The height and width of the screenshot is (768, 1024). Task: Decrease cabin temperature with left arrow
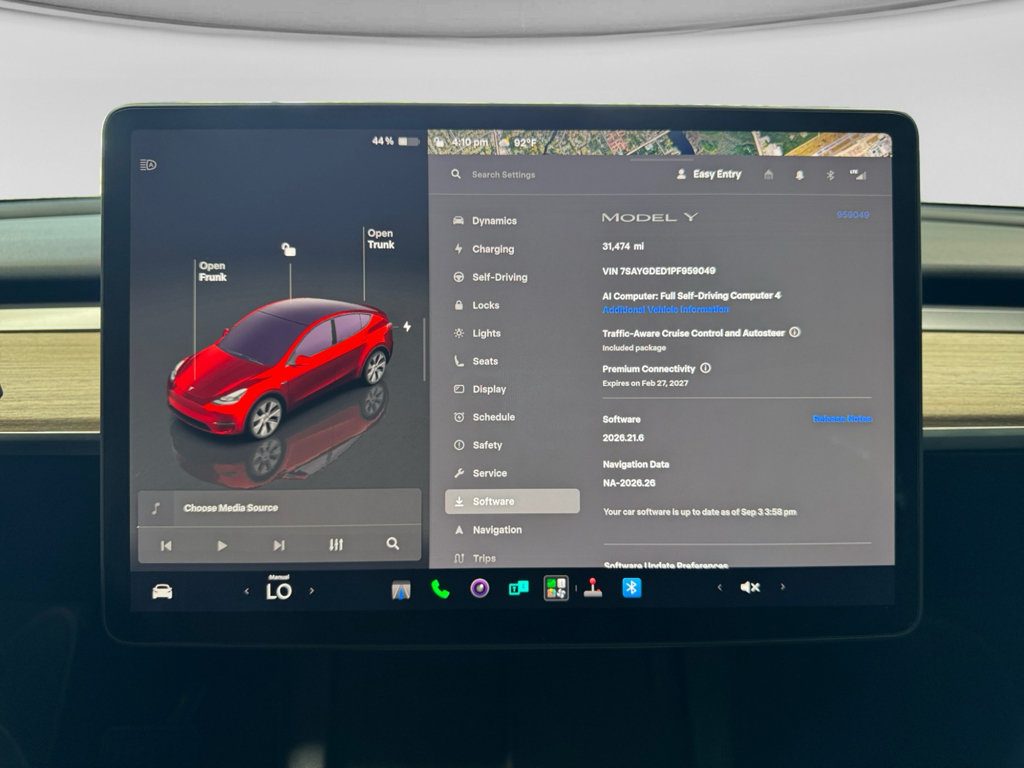[246, 591]
